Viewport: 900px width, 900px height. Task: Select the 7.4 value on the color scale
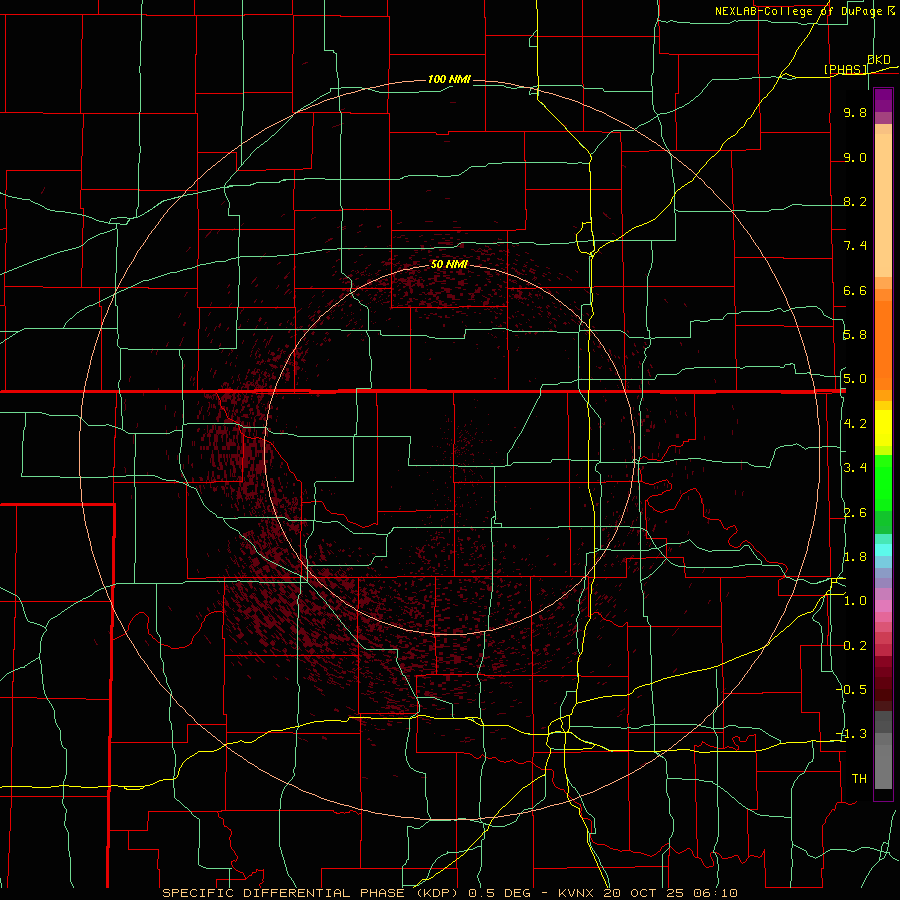855,246
